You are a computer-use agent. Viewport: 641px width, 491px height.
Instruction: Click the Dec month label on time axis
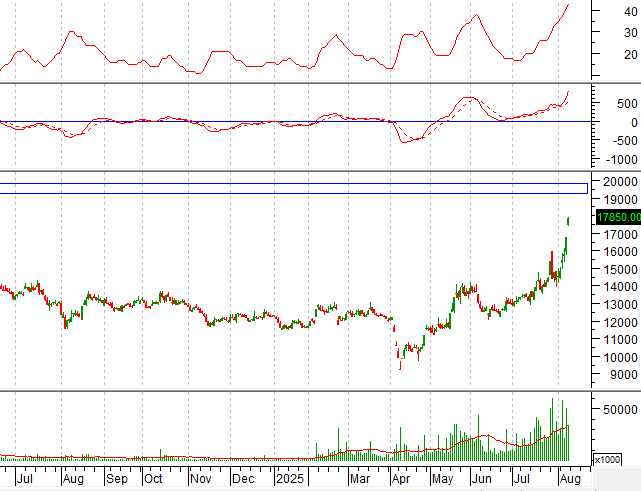pos(243,479)
